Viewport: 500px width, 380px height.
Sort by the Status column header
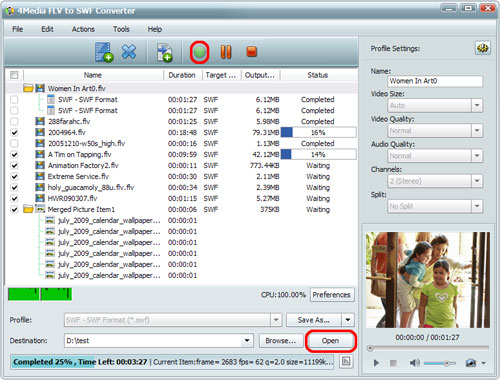point(318,75)
